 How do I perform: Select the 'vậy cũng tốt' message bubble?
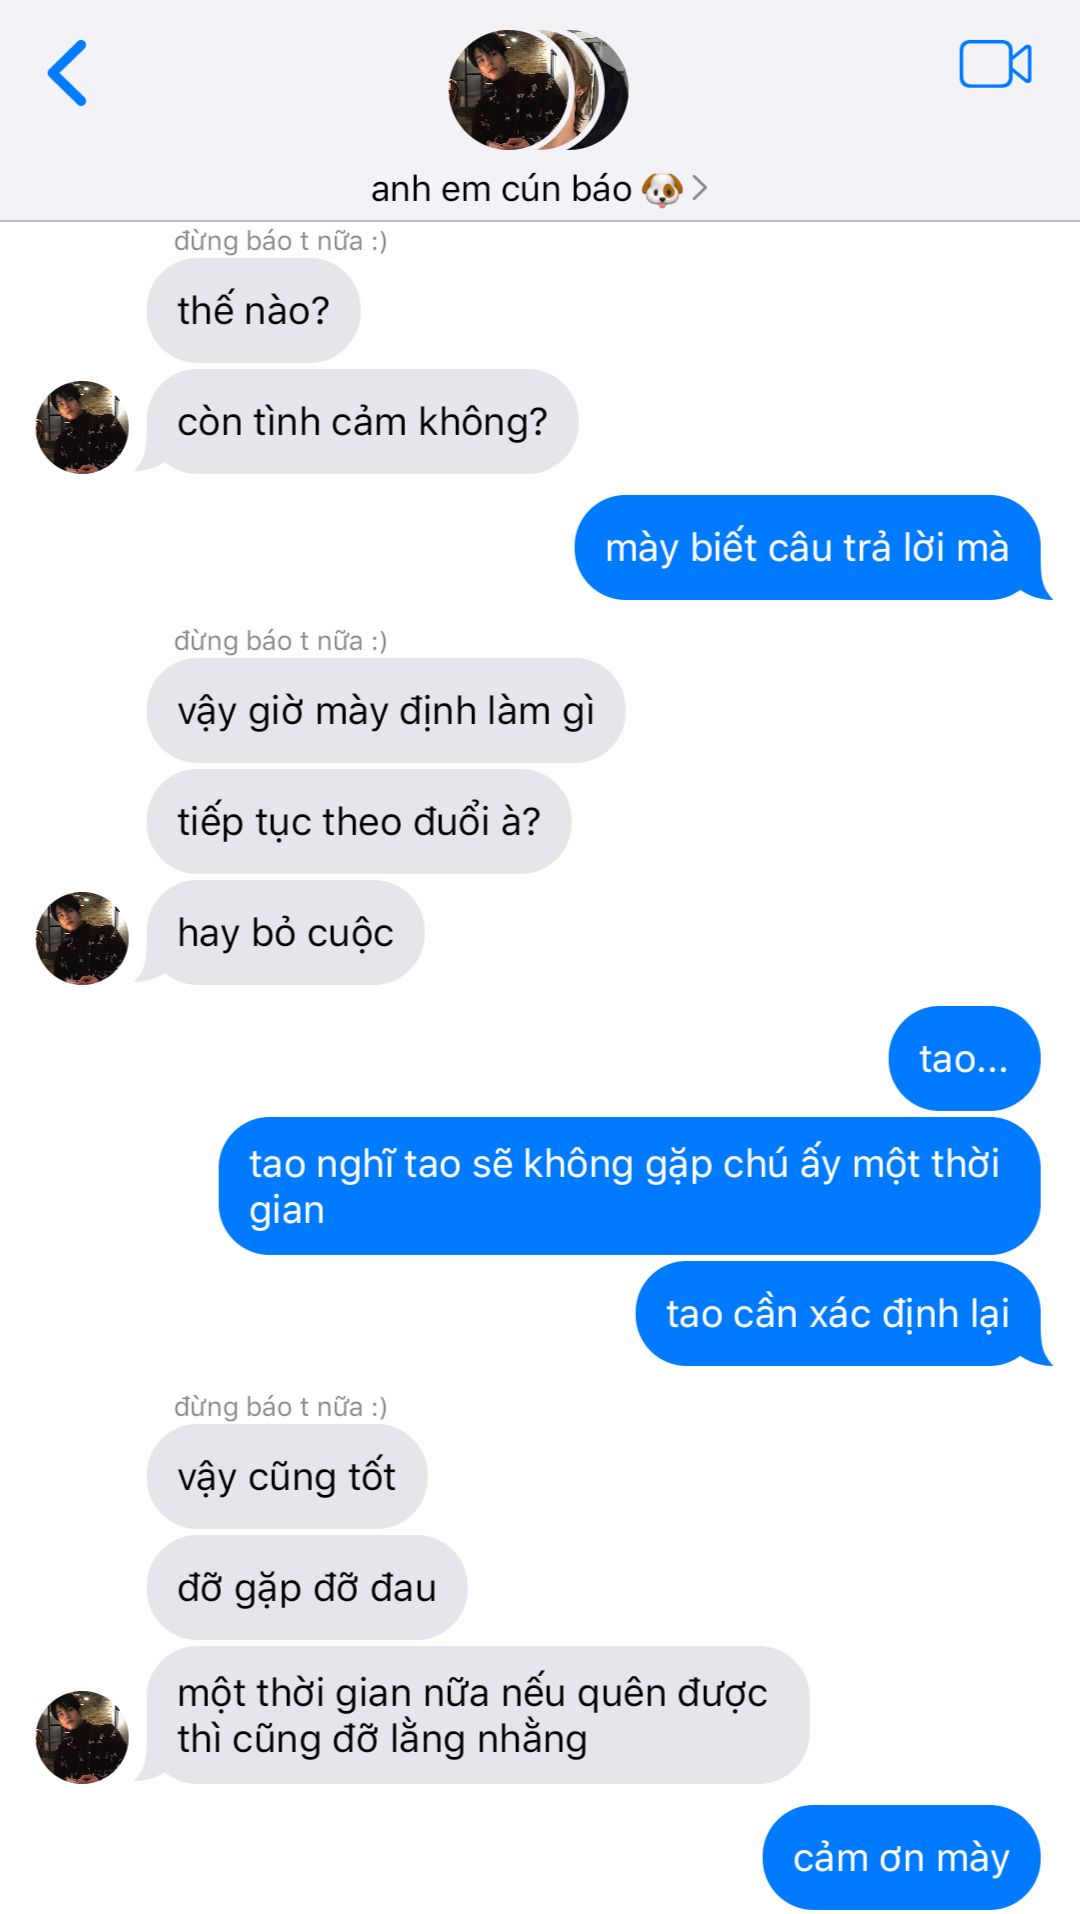click(x=287, y=1477)
